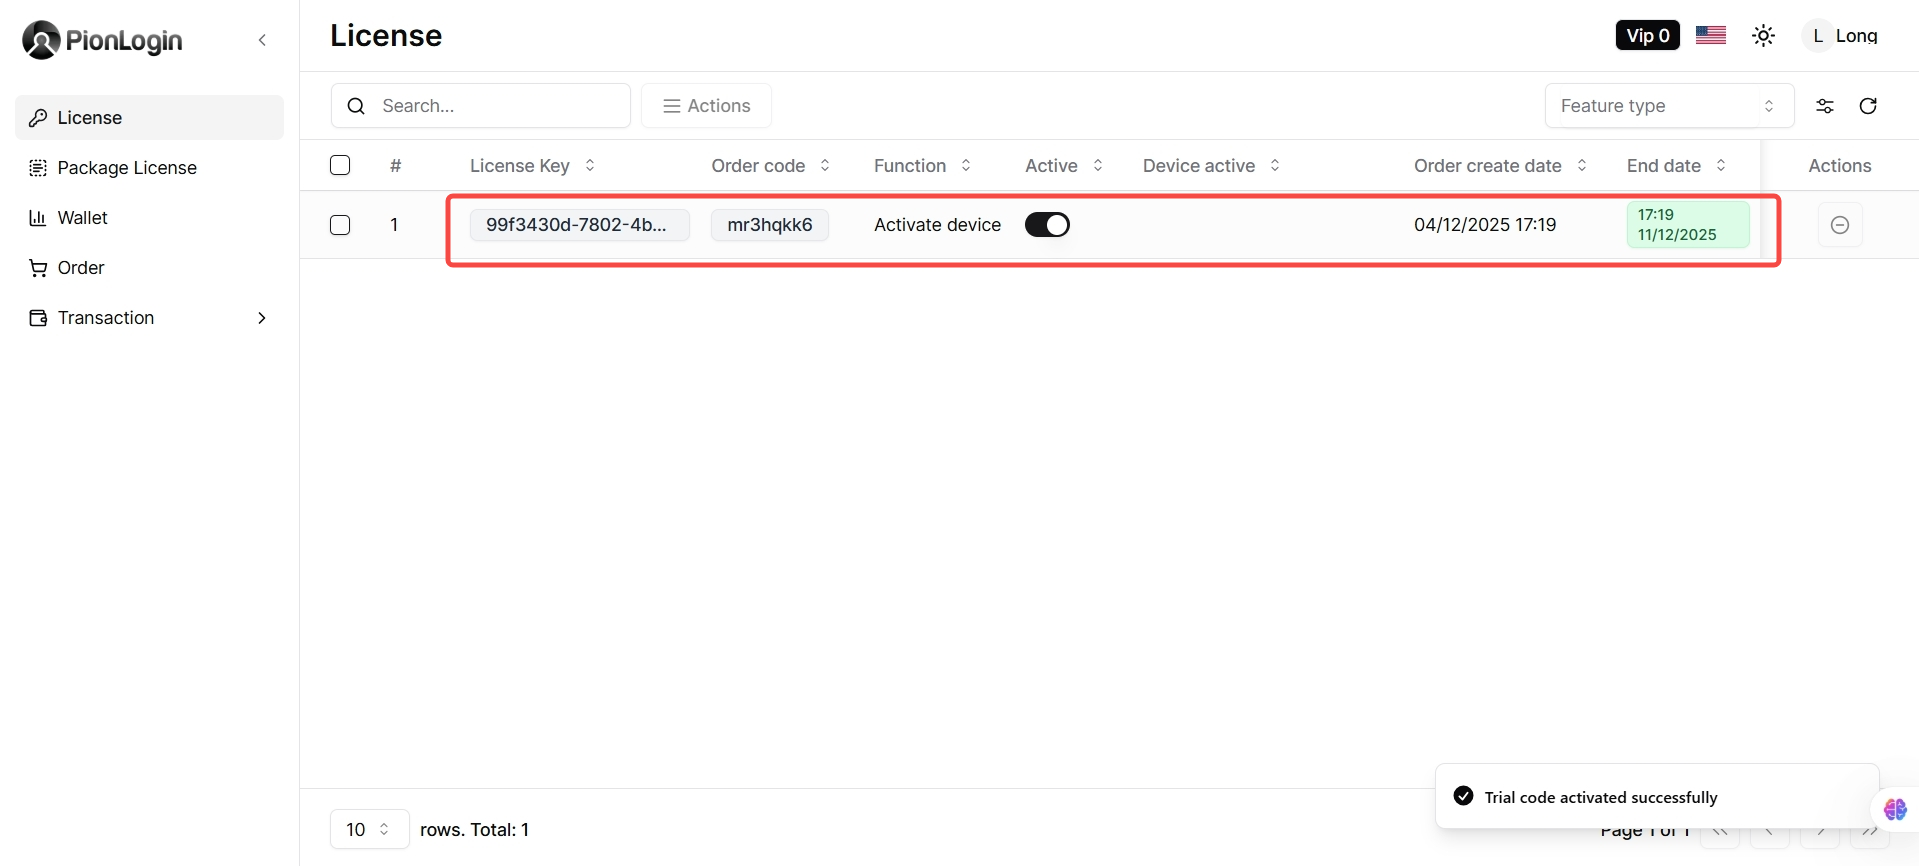Check the select-all header checkbox

tap(340, 165)
